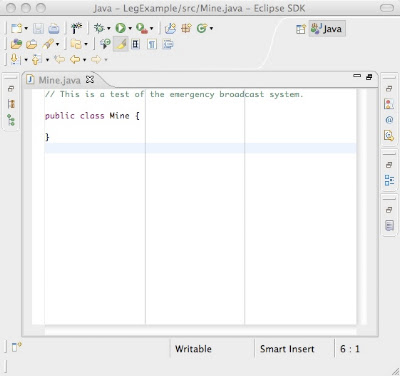Open the Problems fast view icon
This screenshot has height=376, width=400.
[389, 104]
